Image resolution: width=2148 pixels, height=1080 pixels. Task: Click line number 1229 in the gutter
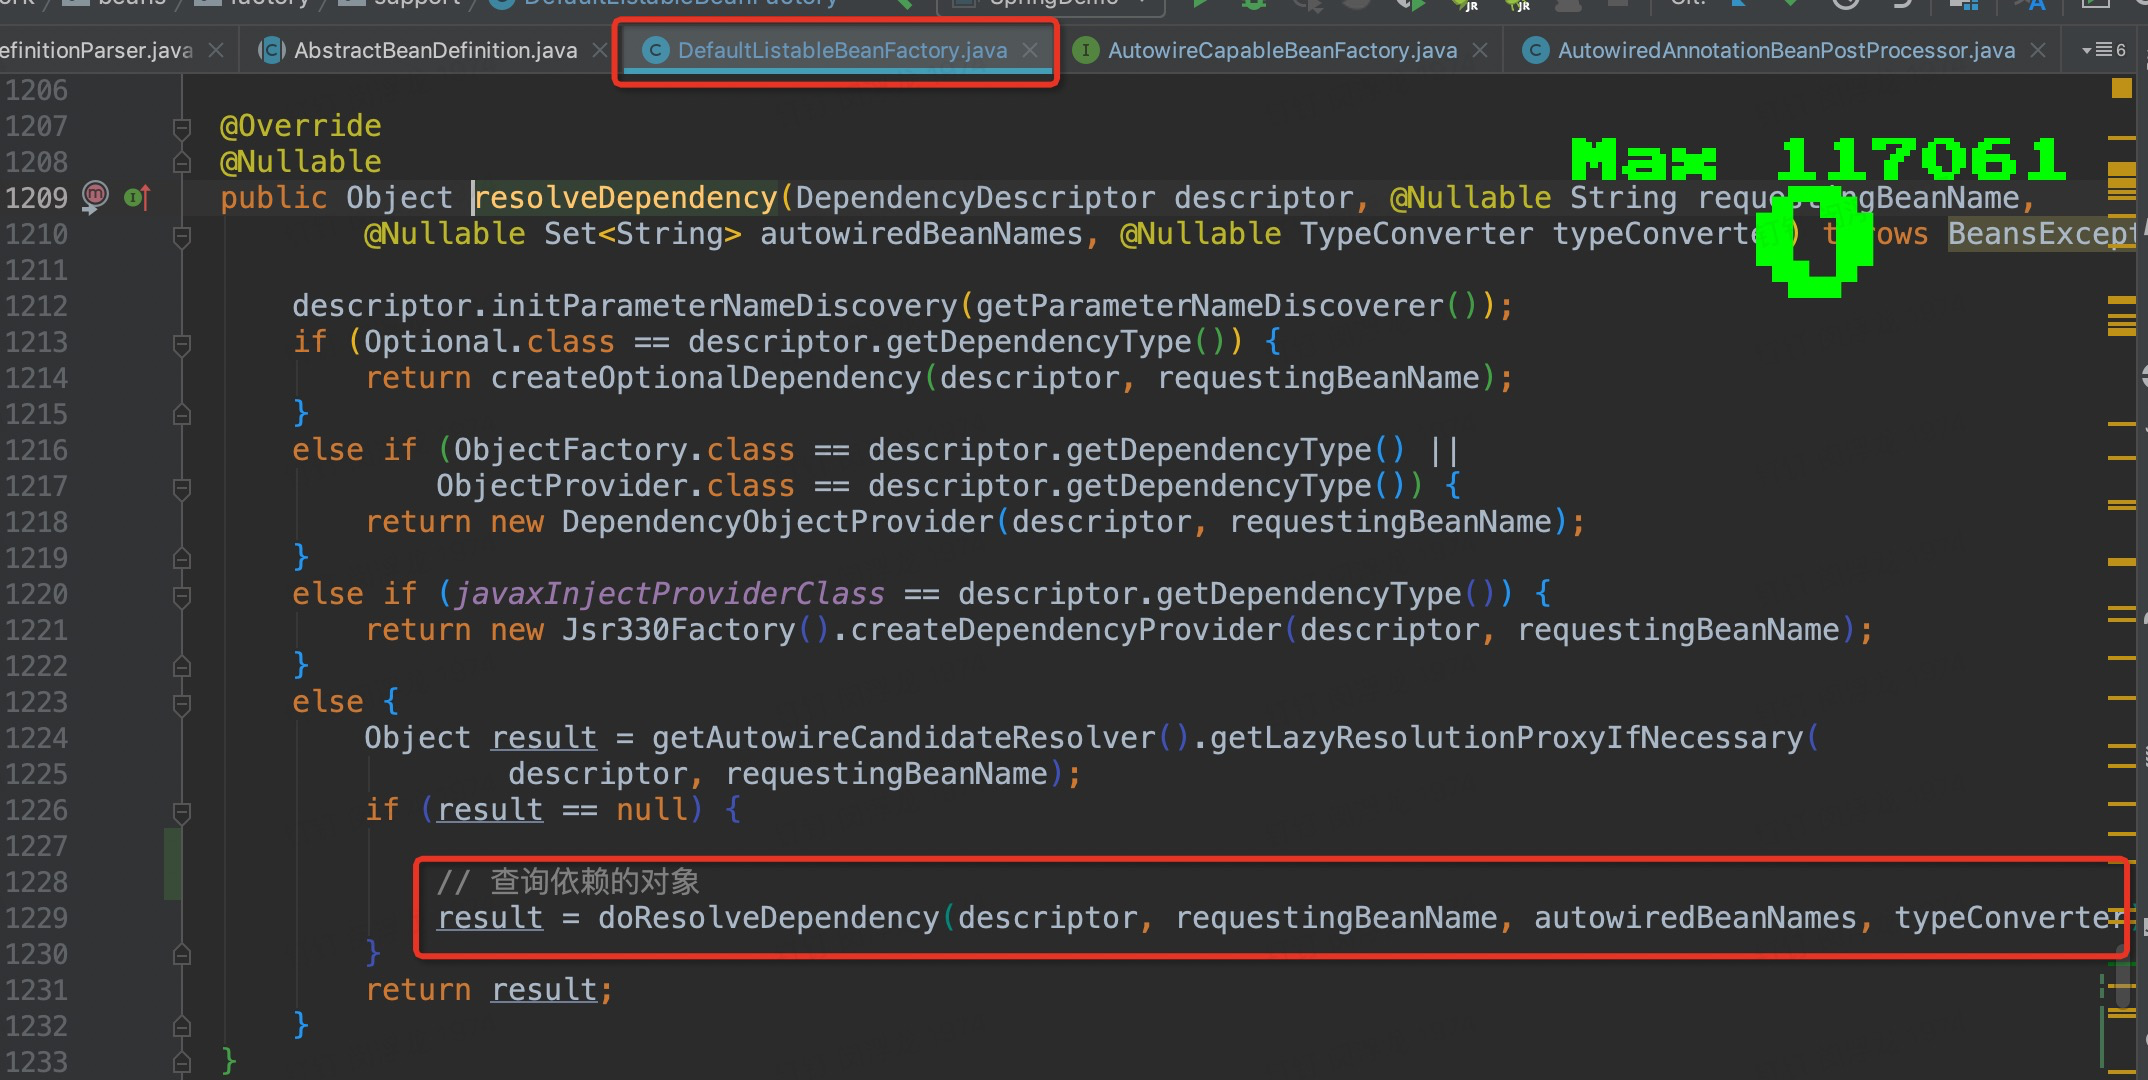pyautogui.click(x=36, y=918)
